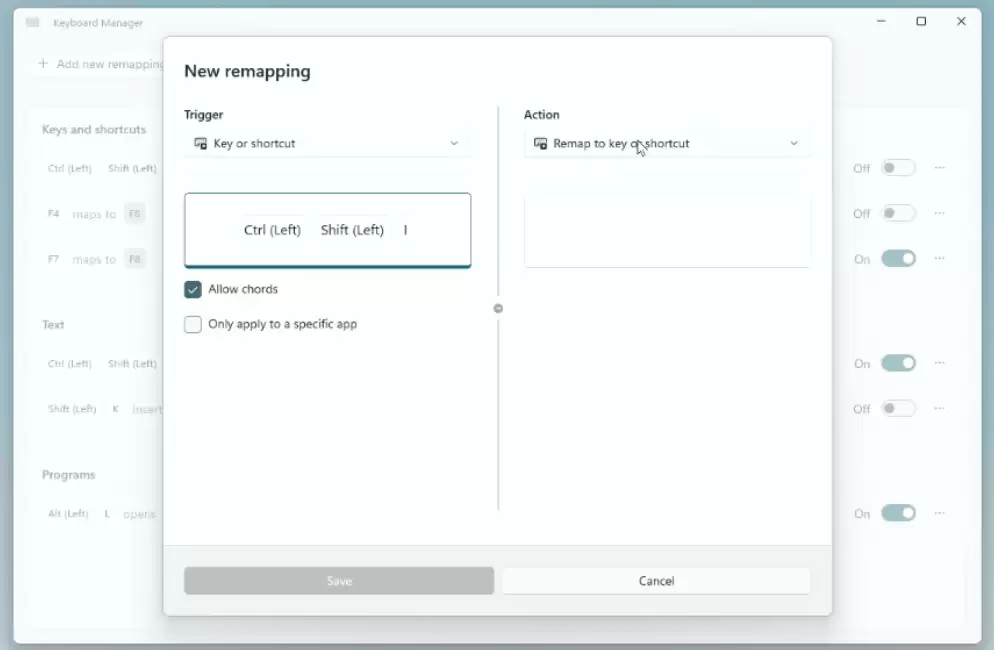
Task: Open more options for the F7 remapping row
Action: coord(939,258)
